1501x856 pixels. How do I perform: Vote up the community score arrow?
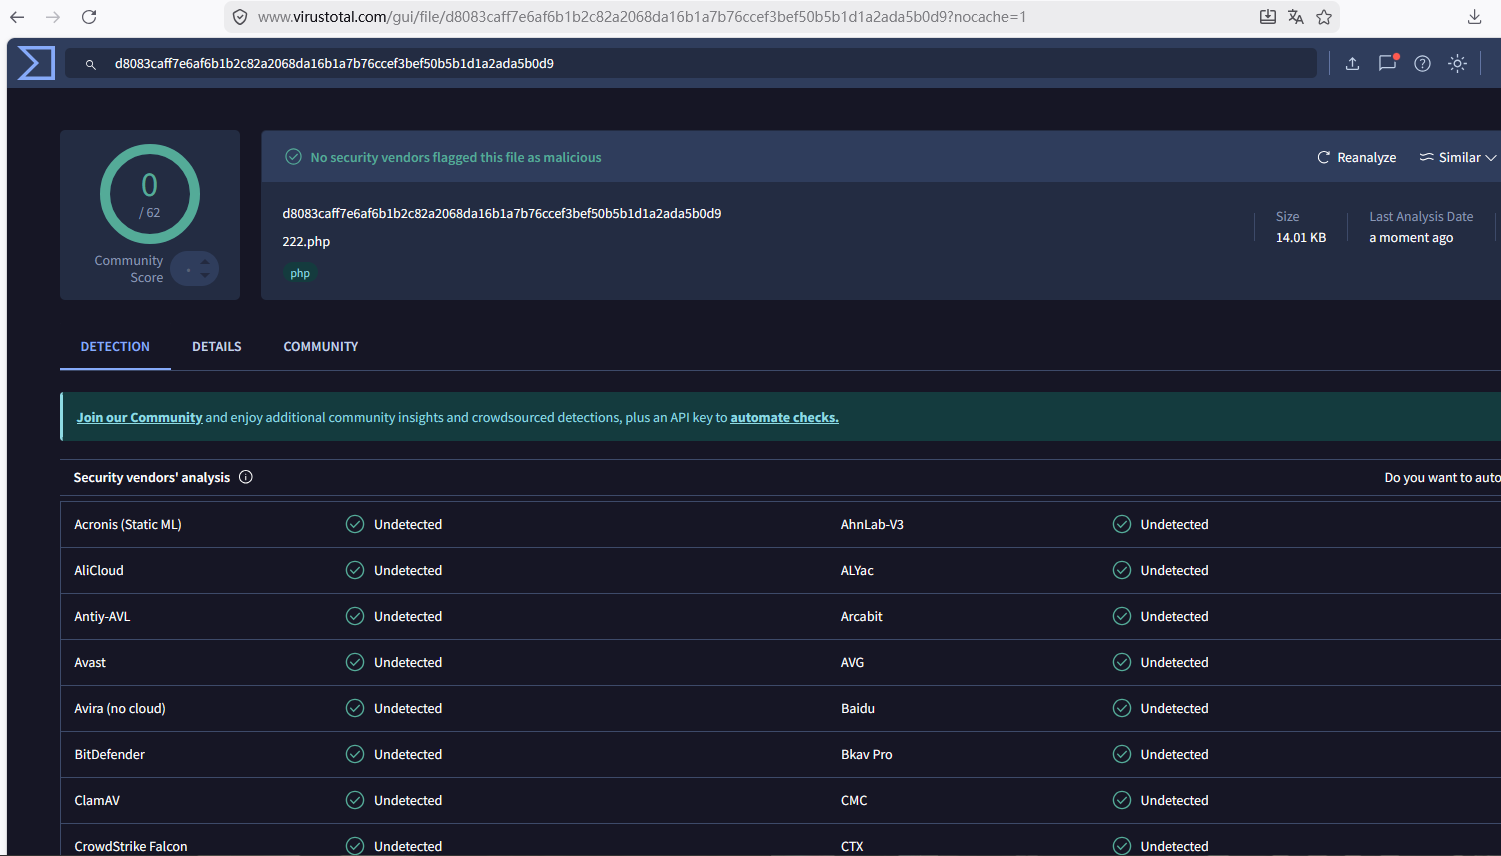pyautogui.click(x=205, y=262)
